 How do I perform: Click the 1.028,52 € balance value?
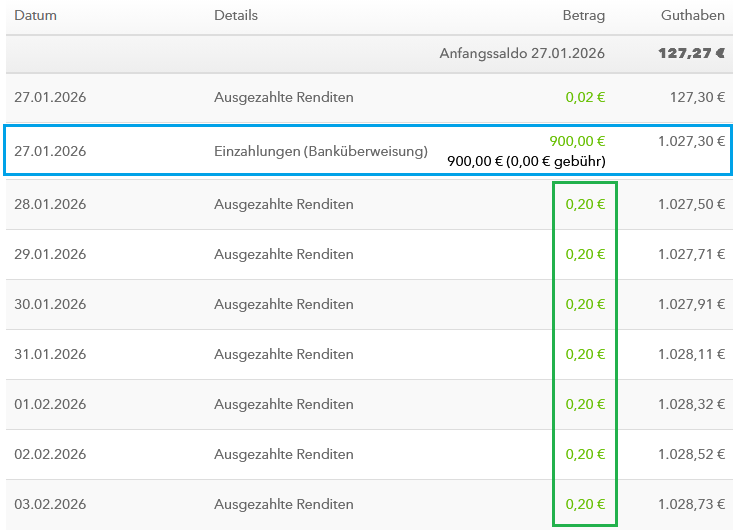click(692, 455)
